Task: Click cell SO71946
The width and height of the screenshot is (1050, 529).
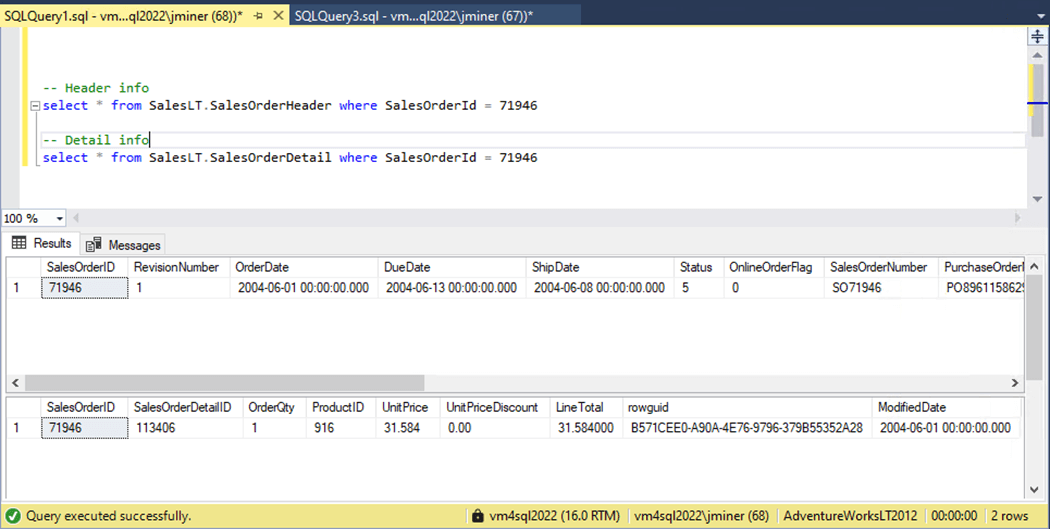Action: (881, 288)
